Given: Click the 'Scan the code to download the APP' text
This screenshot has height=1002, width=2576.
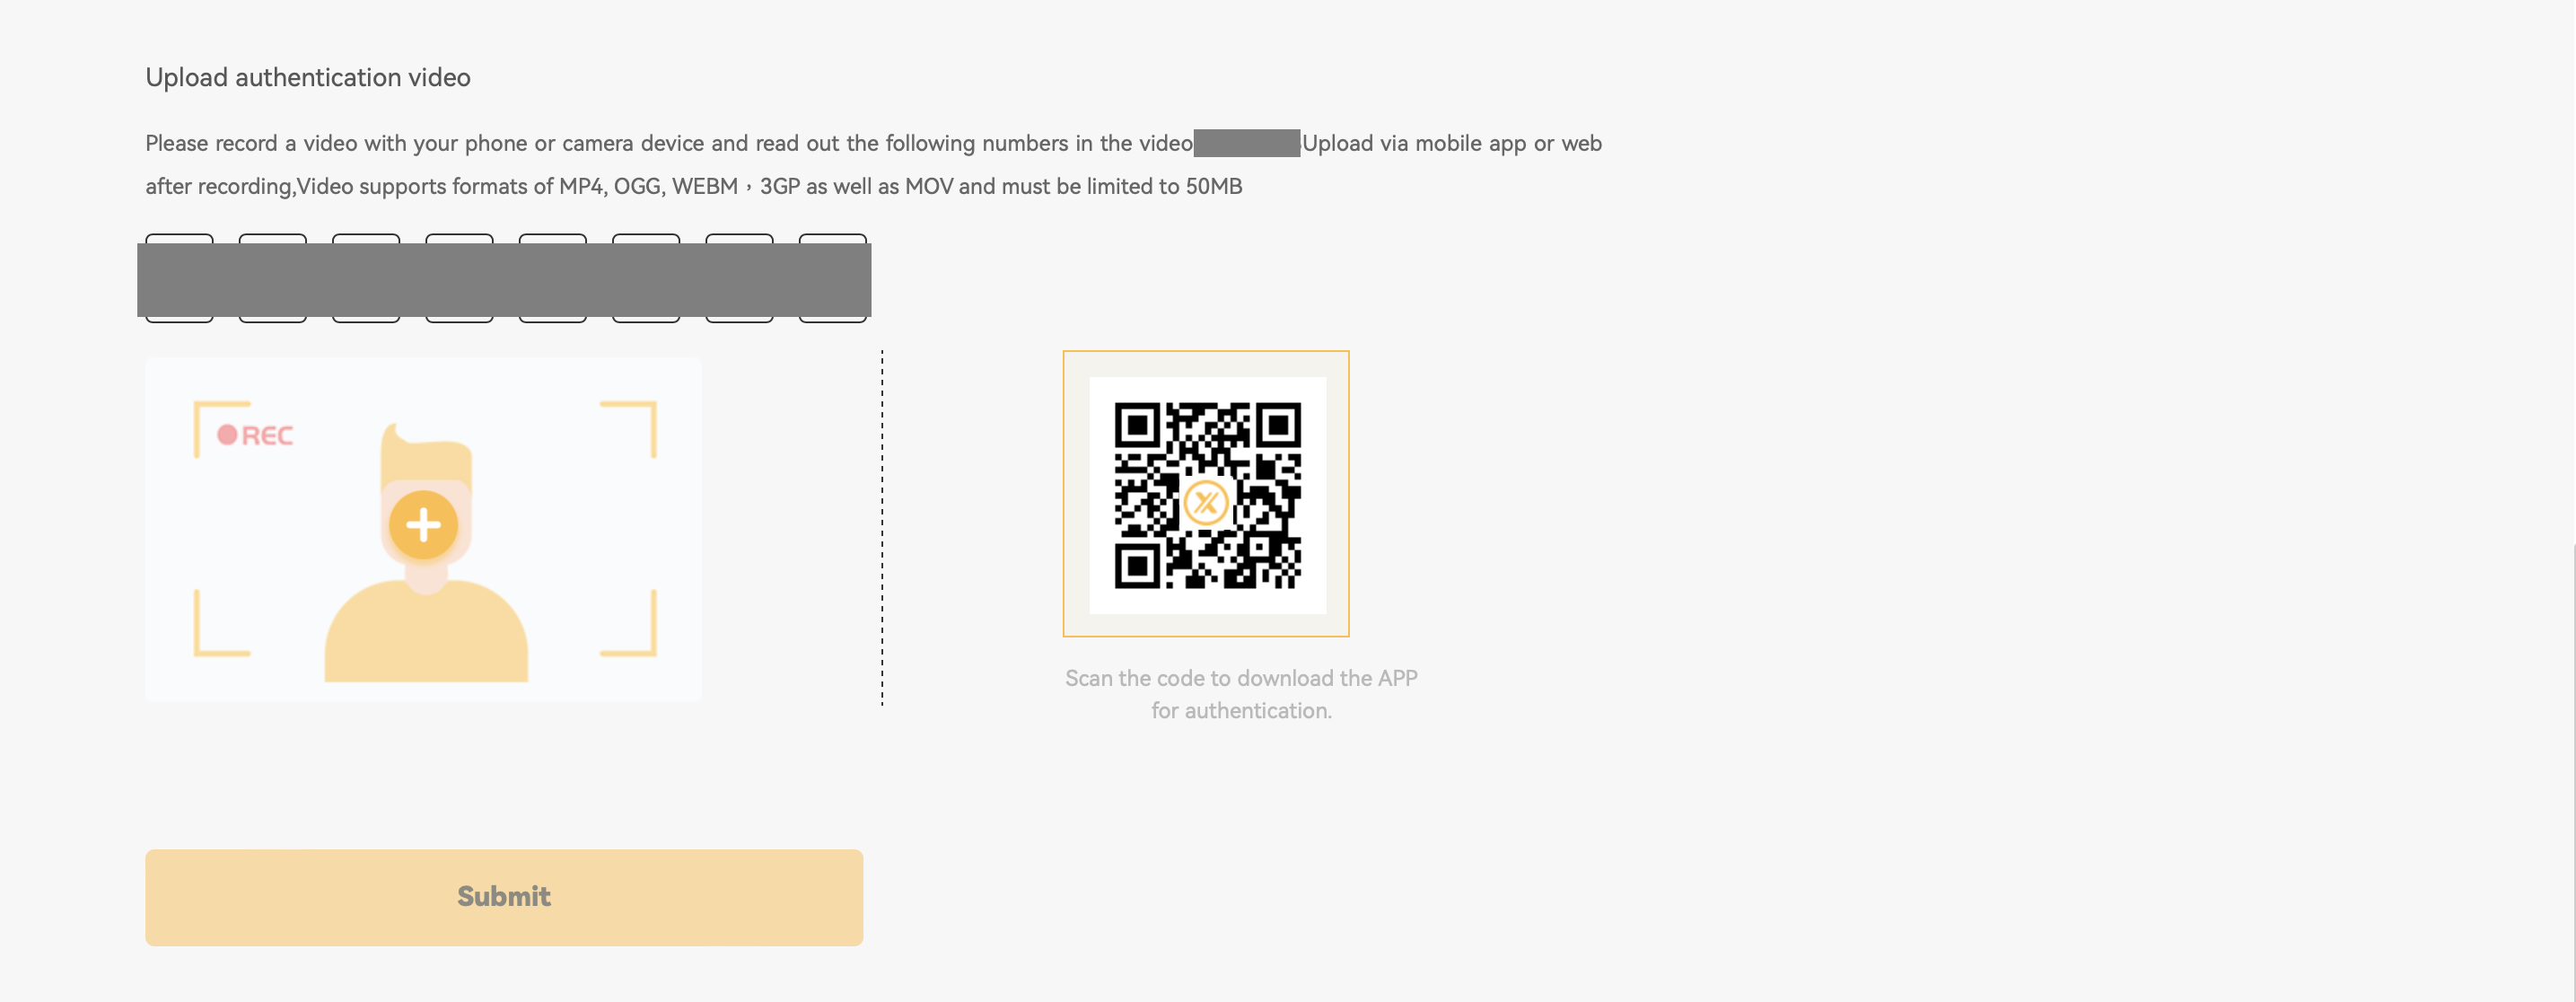Looking at the screenshot, I should 1241,678.
